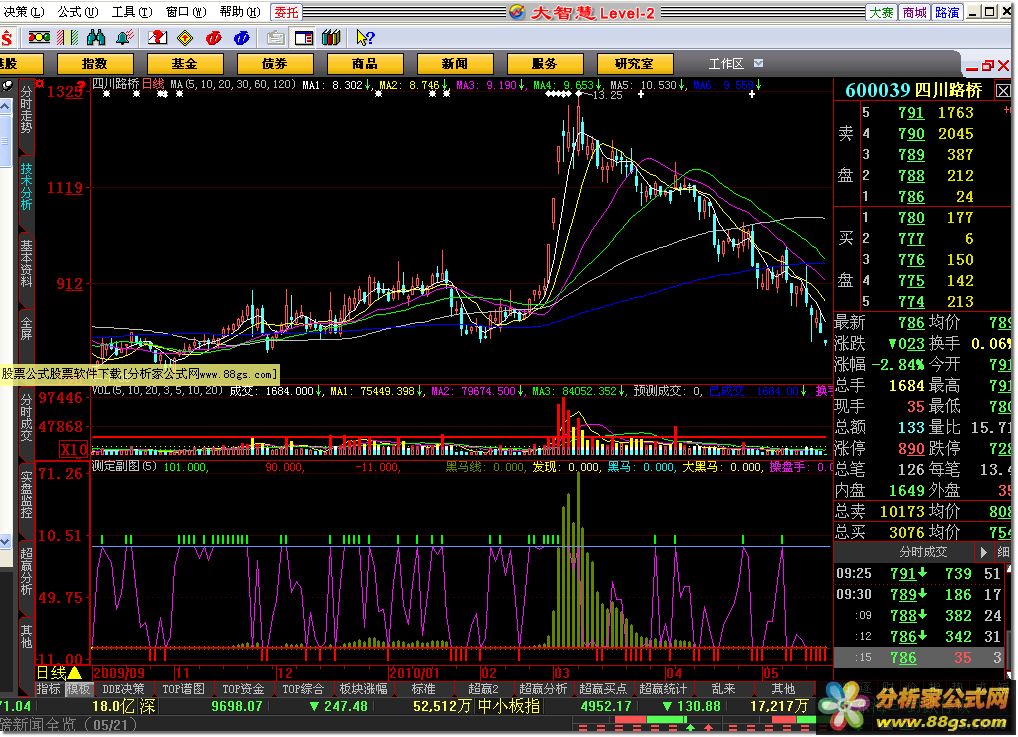Screen dimensions: 1018x737
Task: Select the TOP综合 bottom tab
Action: click(x=303, y=689)
